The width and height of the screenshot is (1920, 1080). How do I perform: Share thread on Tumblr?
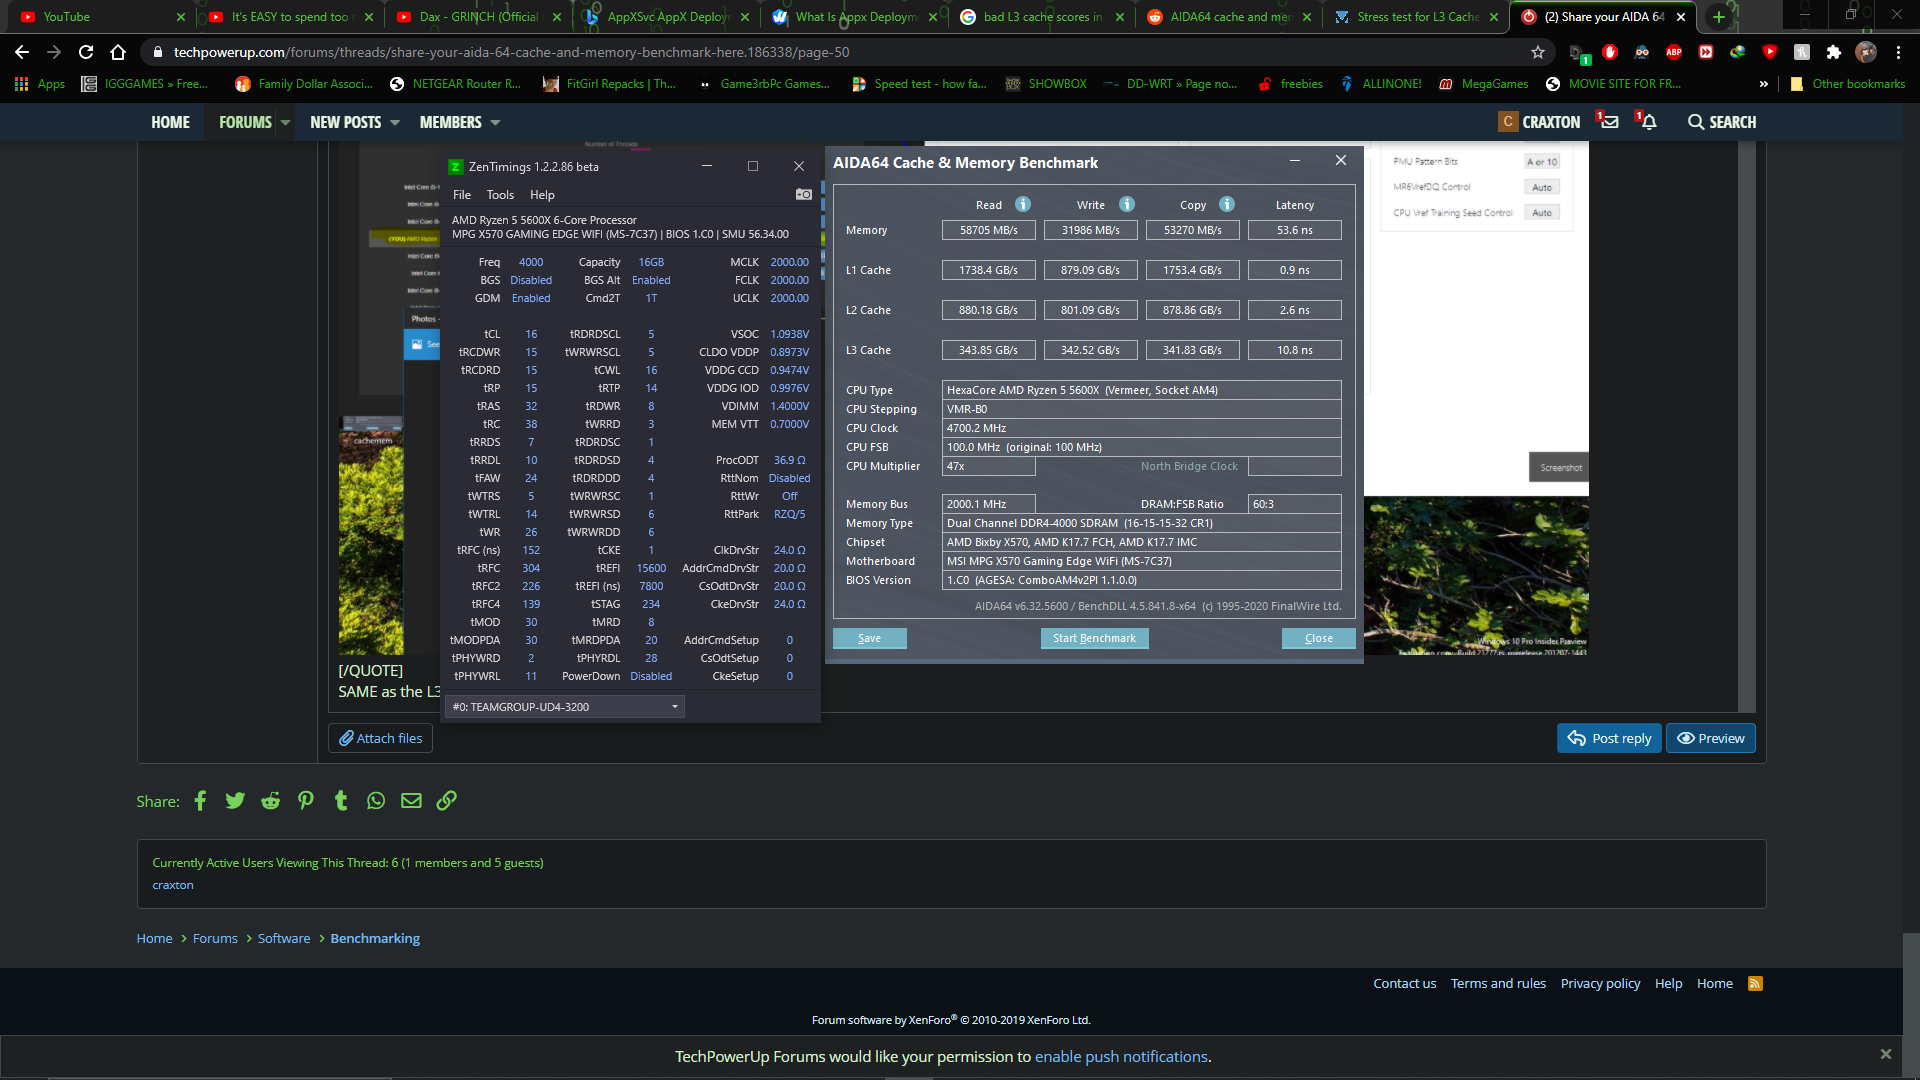pyautogui.click(x=341, y=801)
